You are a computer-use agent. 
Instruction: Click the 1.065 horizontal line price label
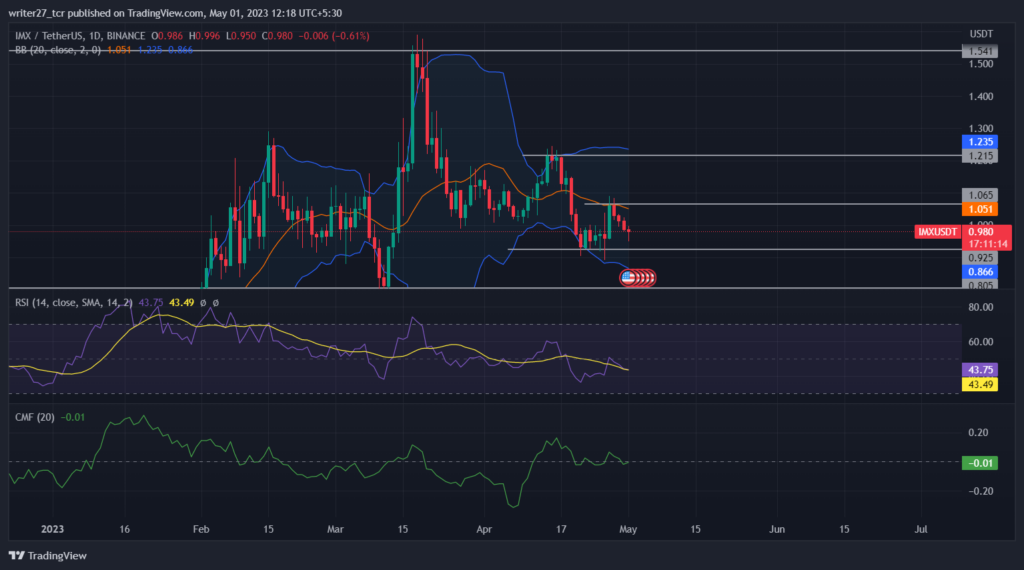(x=980, y=195)
